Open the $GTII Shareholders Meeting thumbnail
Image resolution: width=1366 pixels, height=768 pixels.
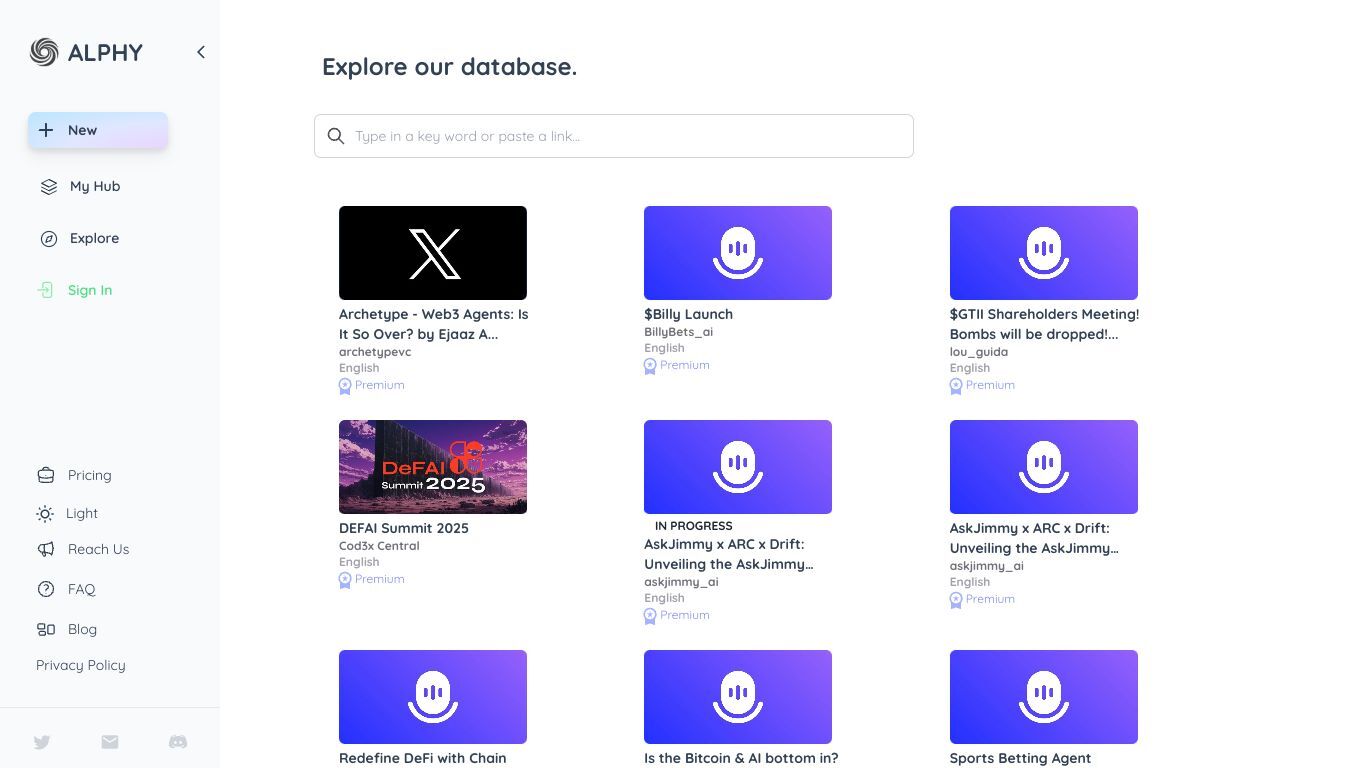point(1044,253)
